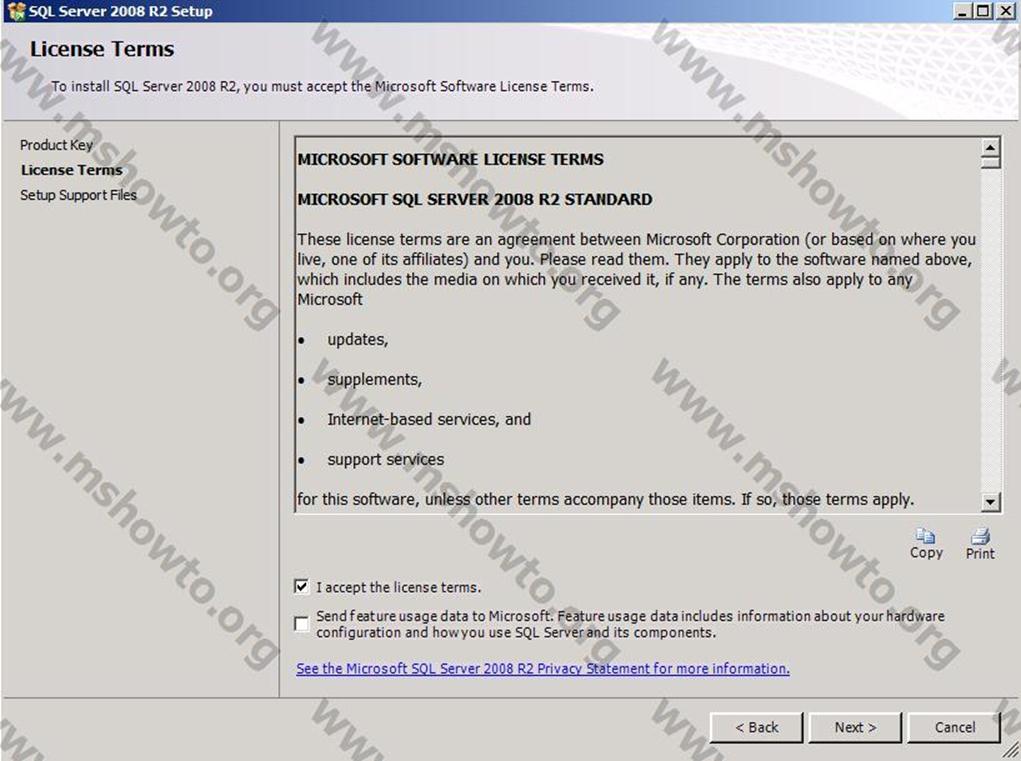Viewport: 1021px width, 761px height.
Task: Click the 'updates,' bullet item
Action: click(x=357, y=340)
